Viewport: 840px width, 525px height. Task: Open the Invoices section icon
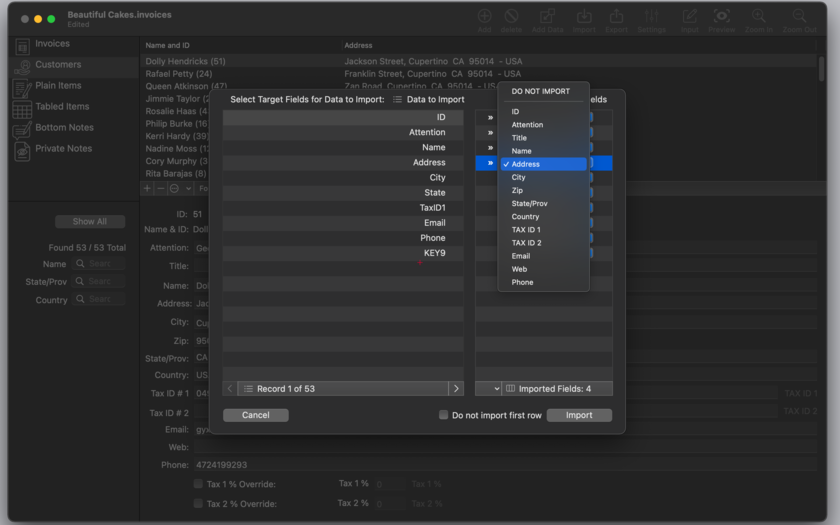[22, 45]
